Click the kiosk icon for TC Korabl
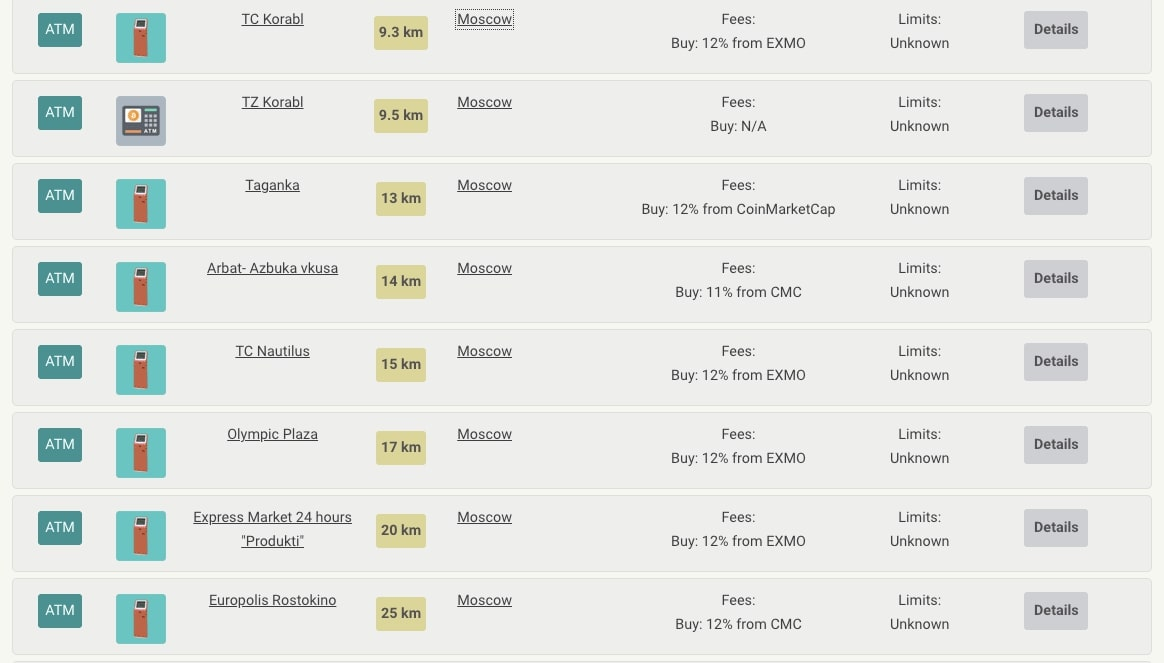 (x=141, y=38)
